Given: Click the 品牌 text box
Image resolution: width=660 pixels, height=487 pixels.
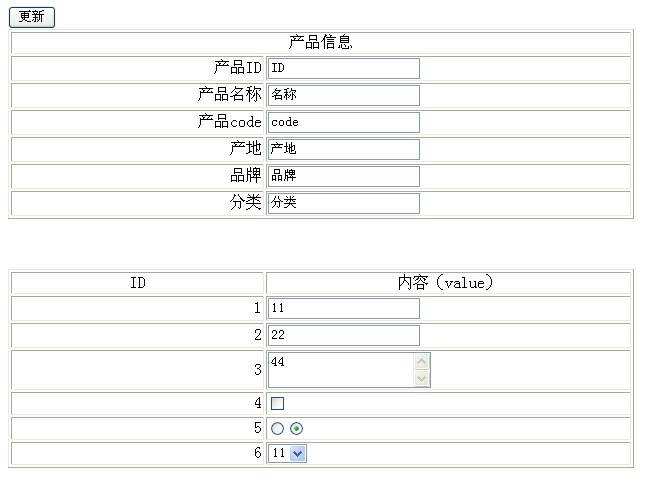Looking at the screenshot, I should [343, 176].
